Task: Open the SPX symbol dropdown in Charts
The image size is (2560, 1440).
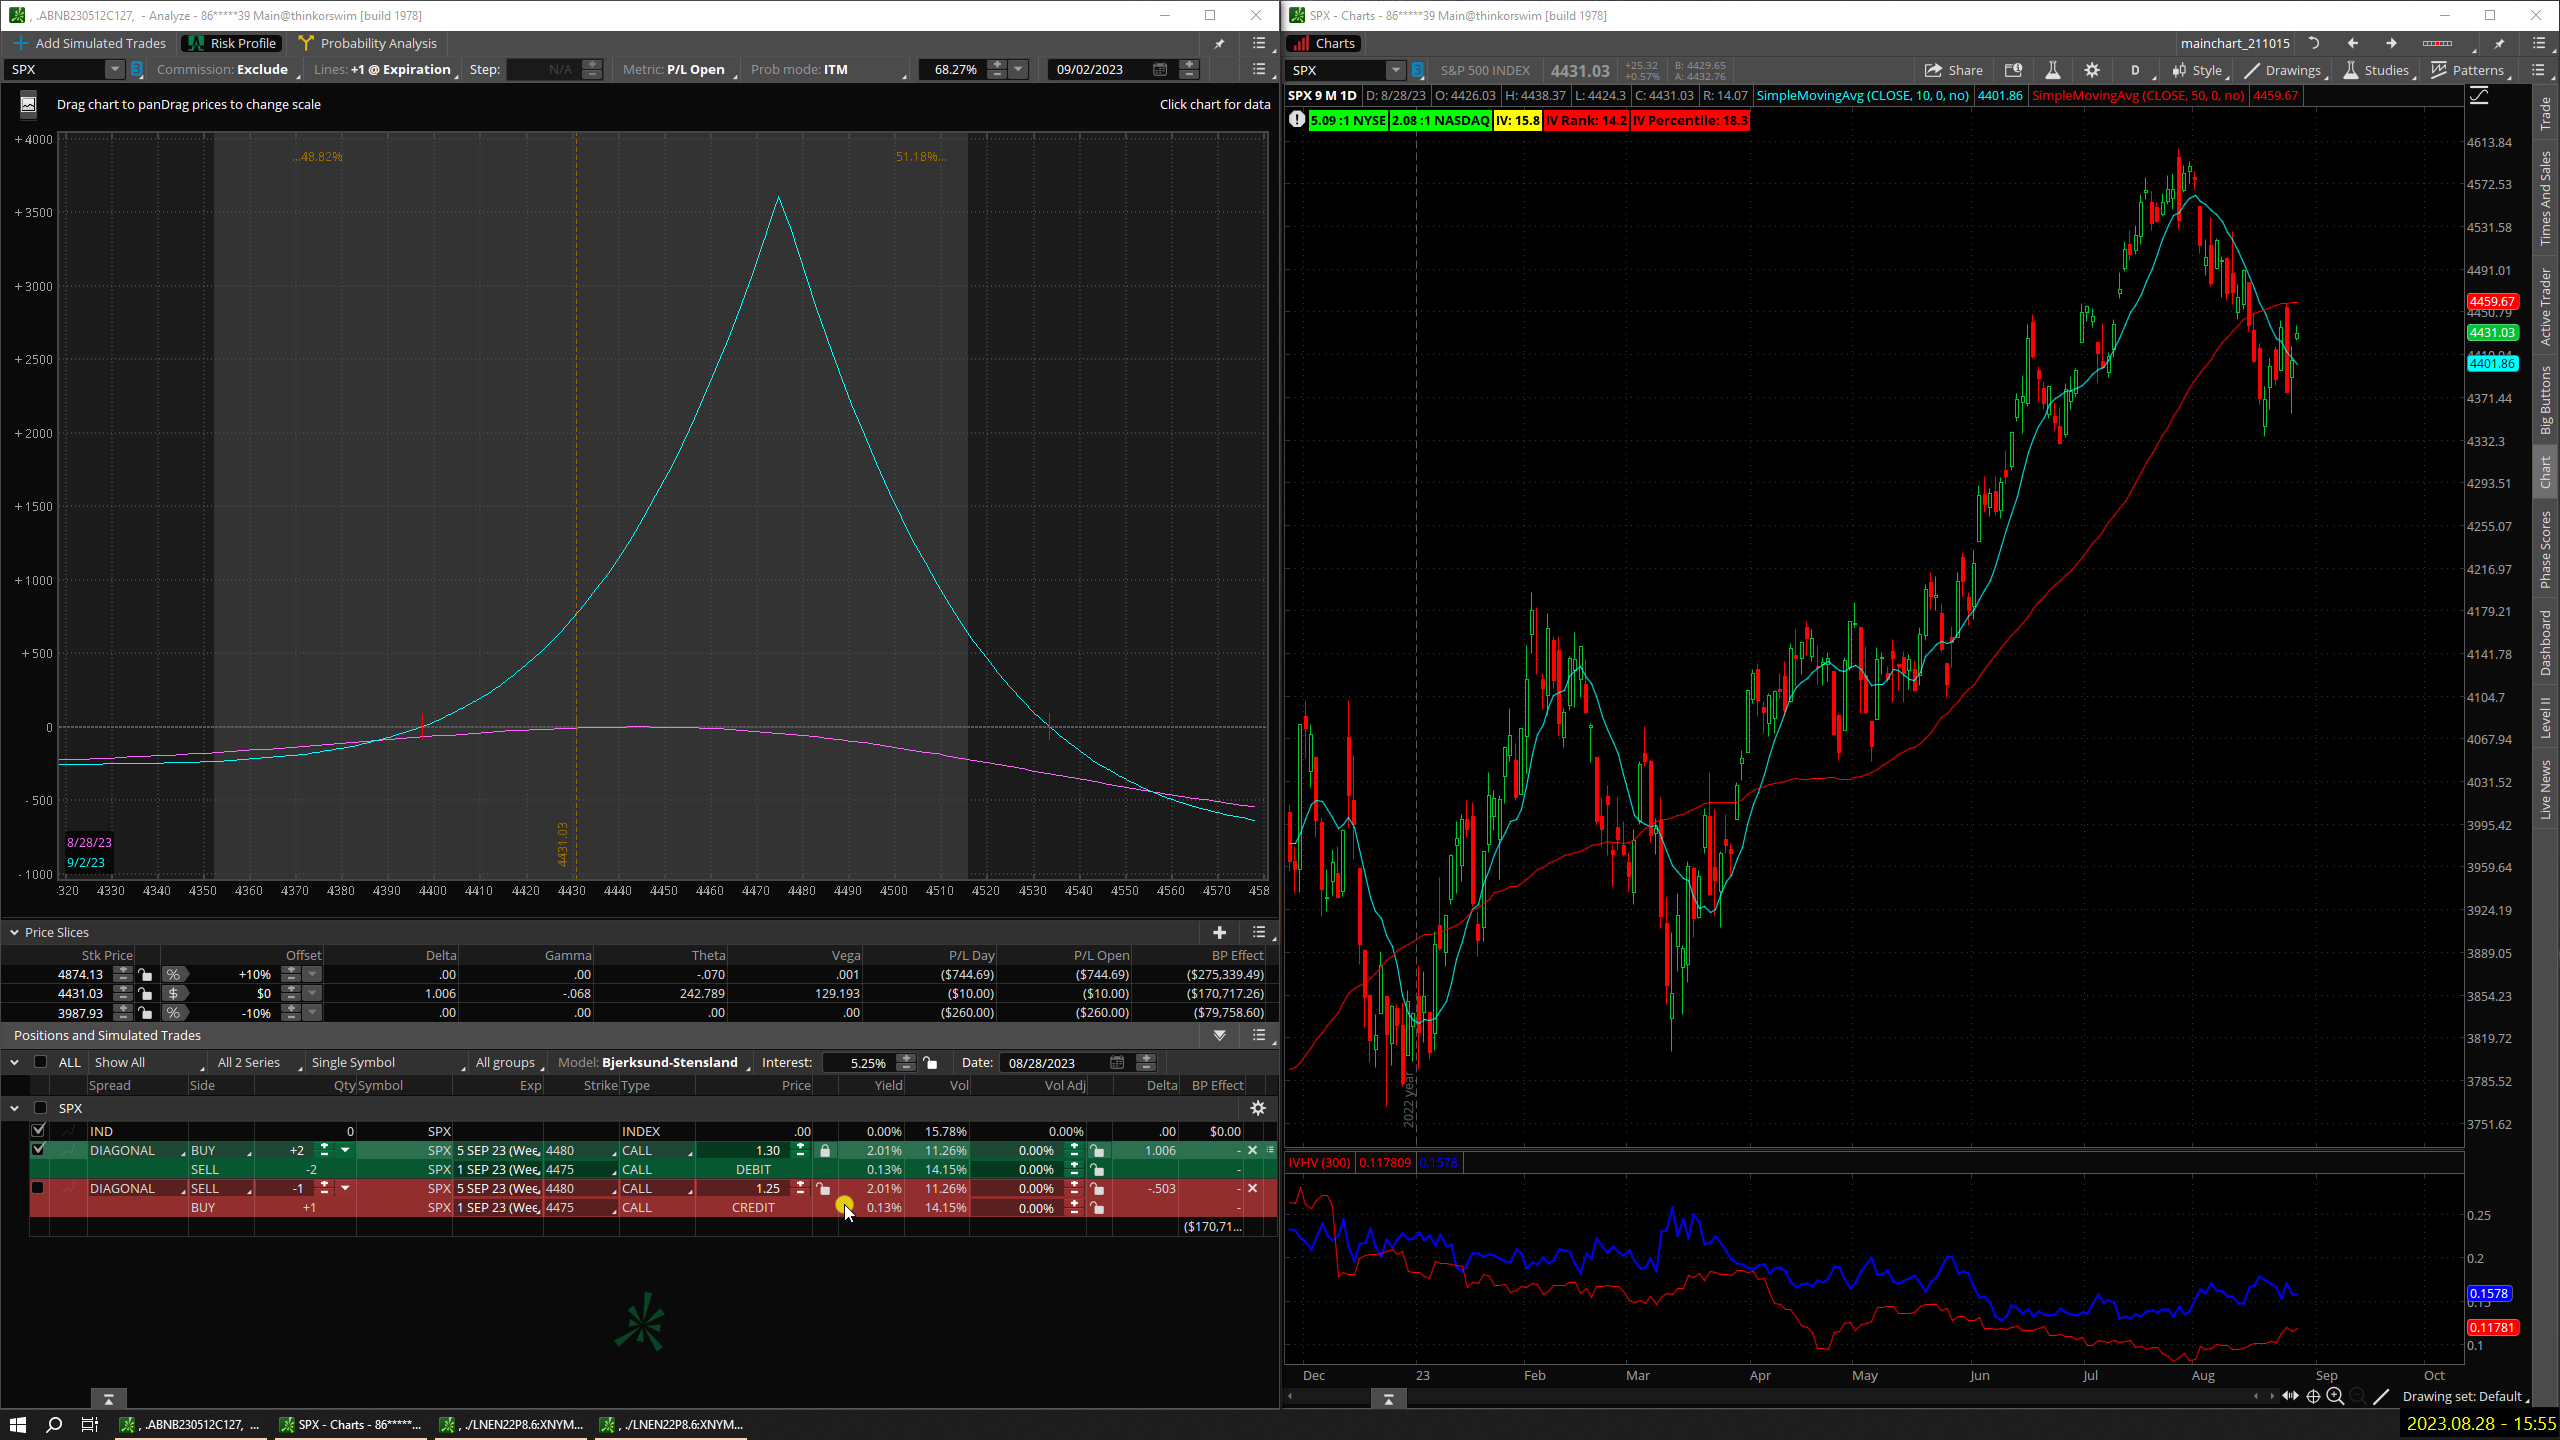Action: click(1394, 70)
